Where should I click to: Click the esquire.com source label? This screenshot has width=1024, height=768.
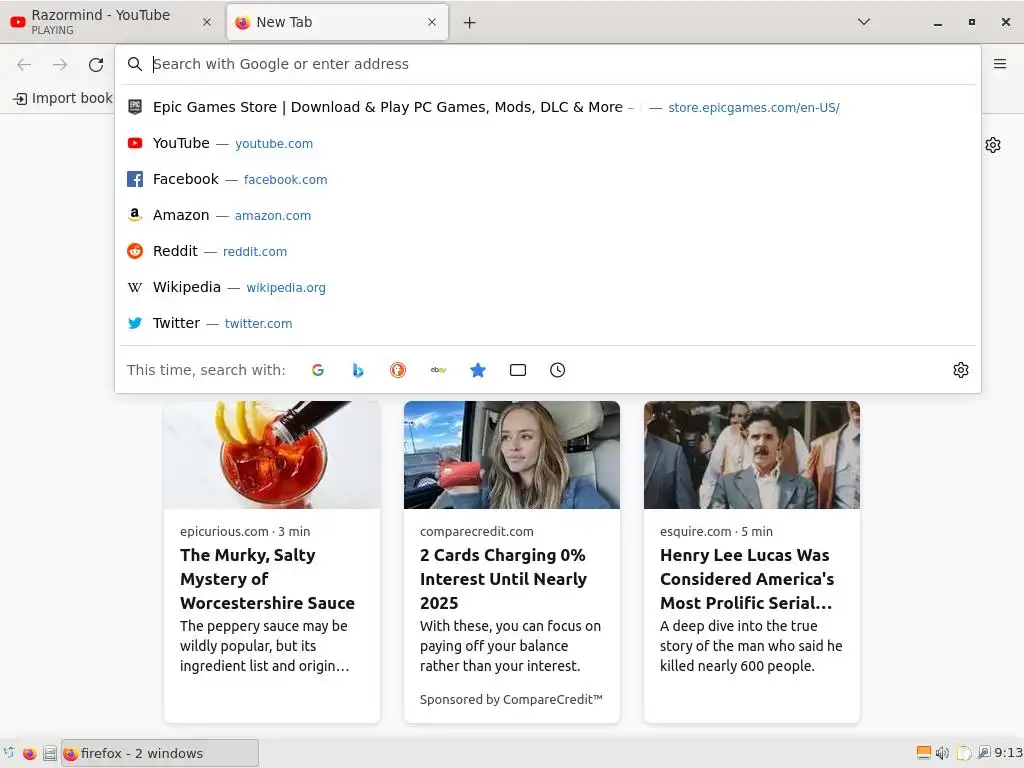(696, 532)
